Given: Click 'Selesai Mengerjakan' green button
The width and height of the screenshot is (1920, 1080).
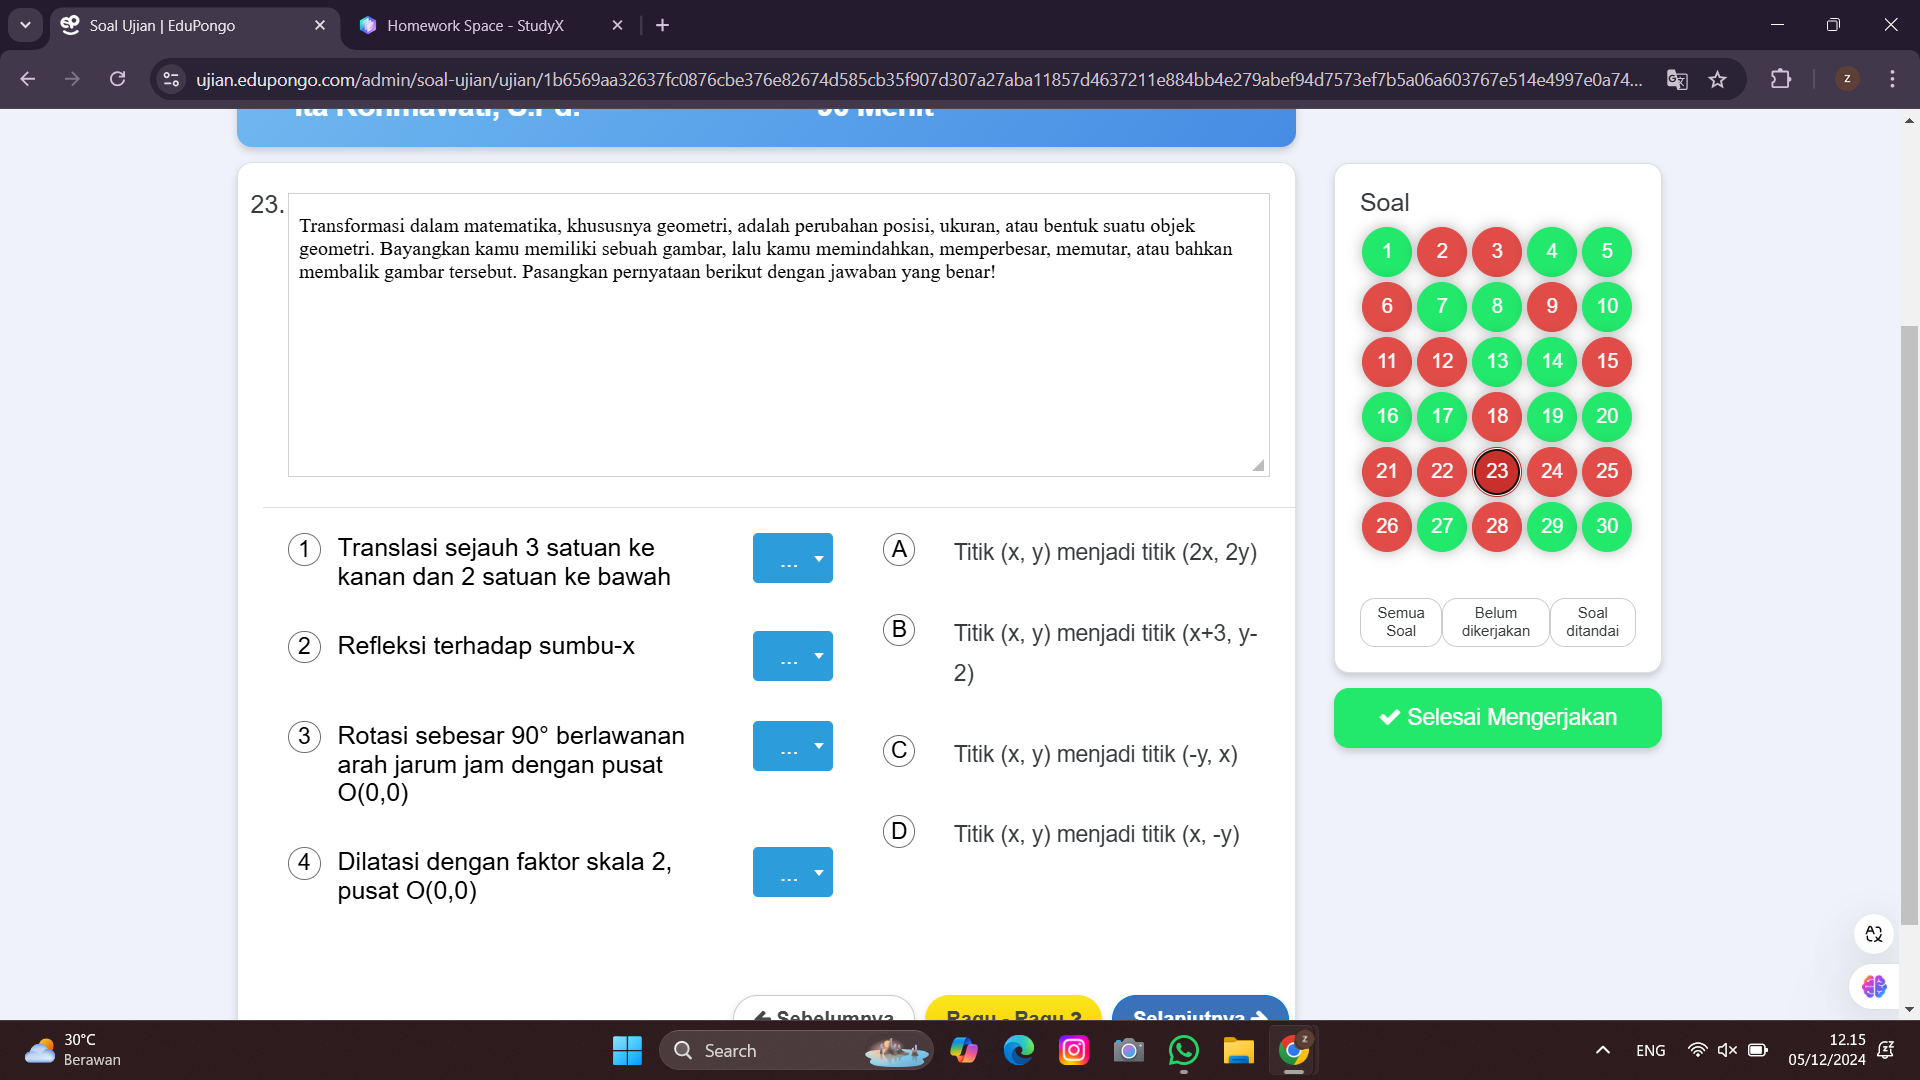Looking at the screenshot, I should 1497,716.
